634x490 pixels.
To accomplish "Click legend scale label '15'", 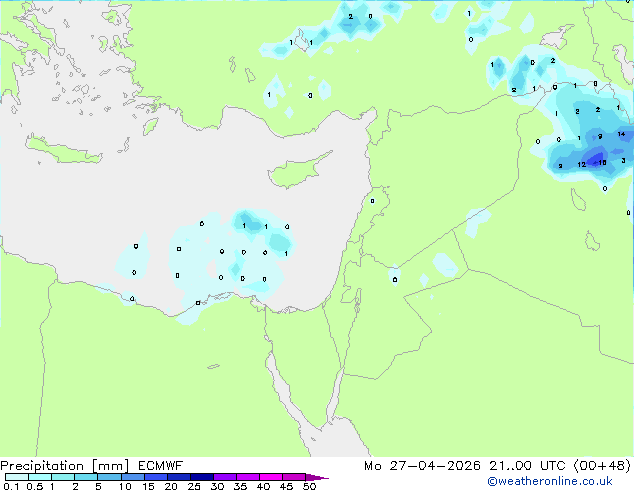I will click(x=148, y=486).
